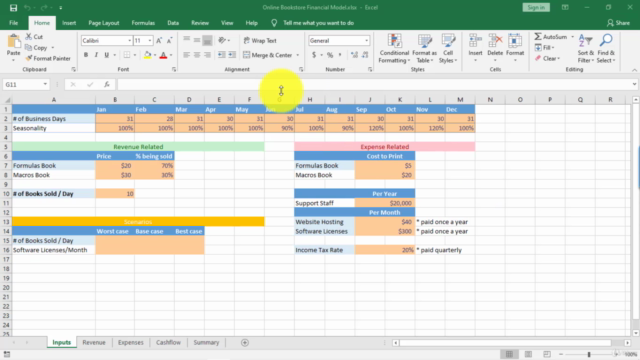Screen dimensions: 640x360
Task: Click the orientation angle text icon
Action: 222,40
